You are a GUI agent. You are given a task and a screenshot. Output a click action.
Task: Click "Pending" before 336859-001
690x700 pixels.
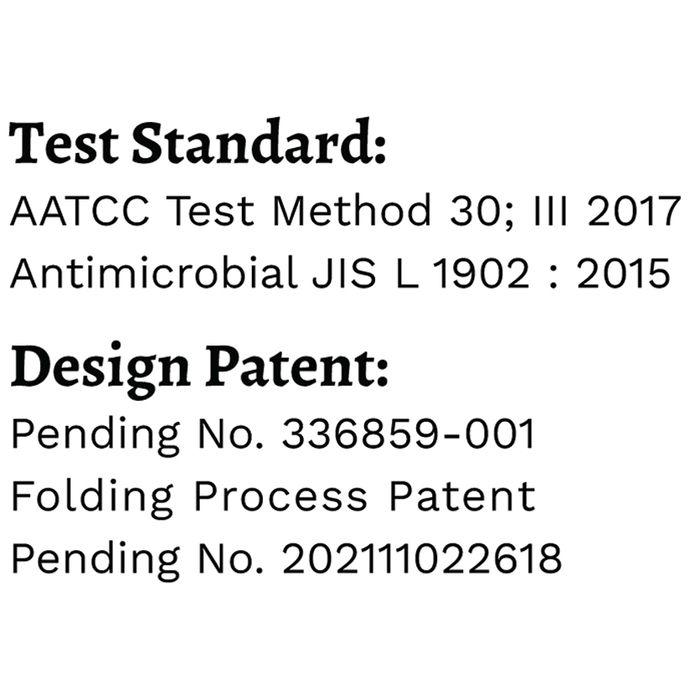(x=83, y=436)
